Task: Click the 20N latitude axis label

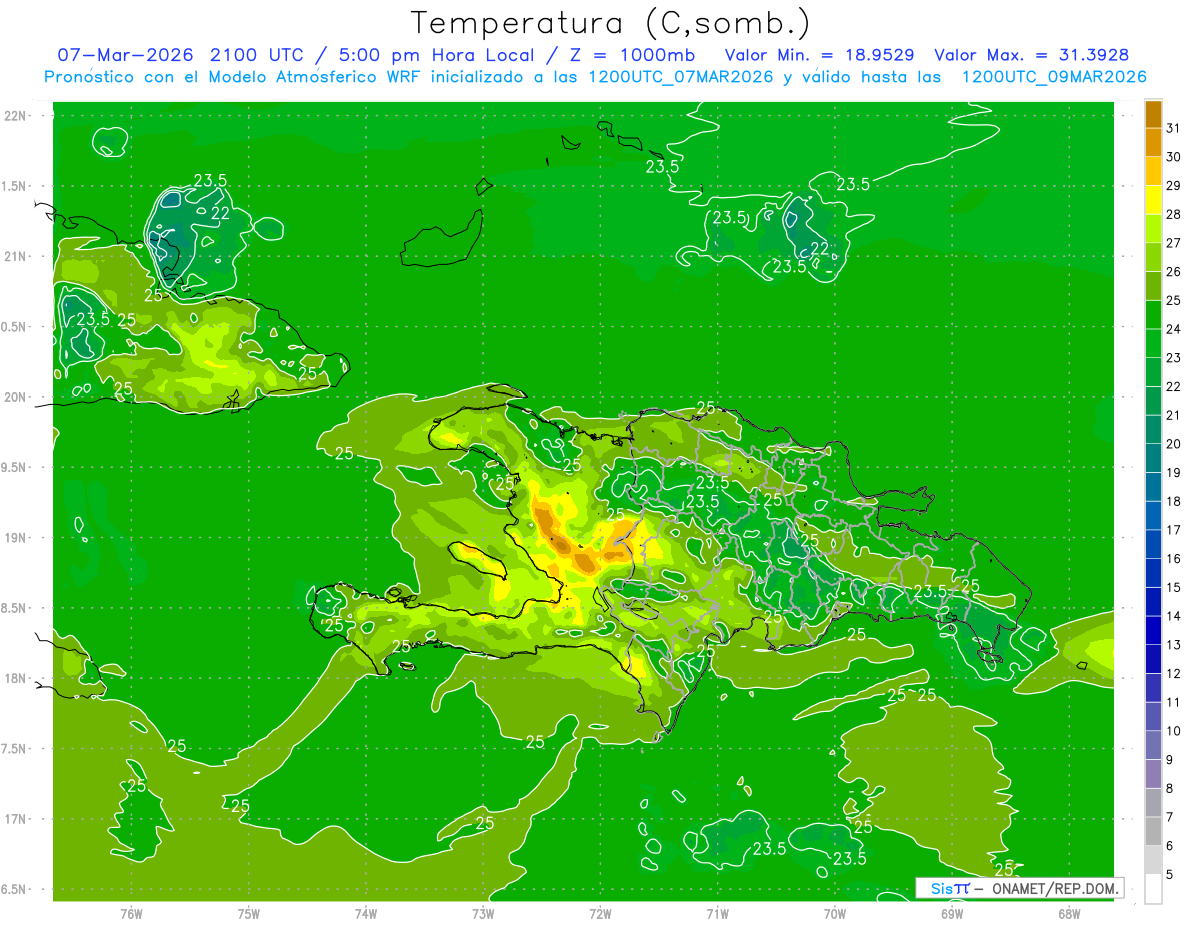Action: 15,397
